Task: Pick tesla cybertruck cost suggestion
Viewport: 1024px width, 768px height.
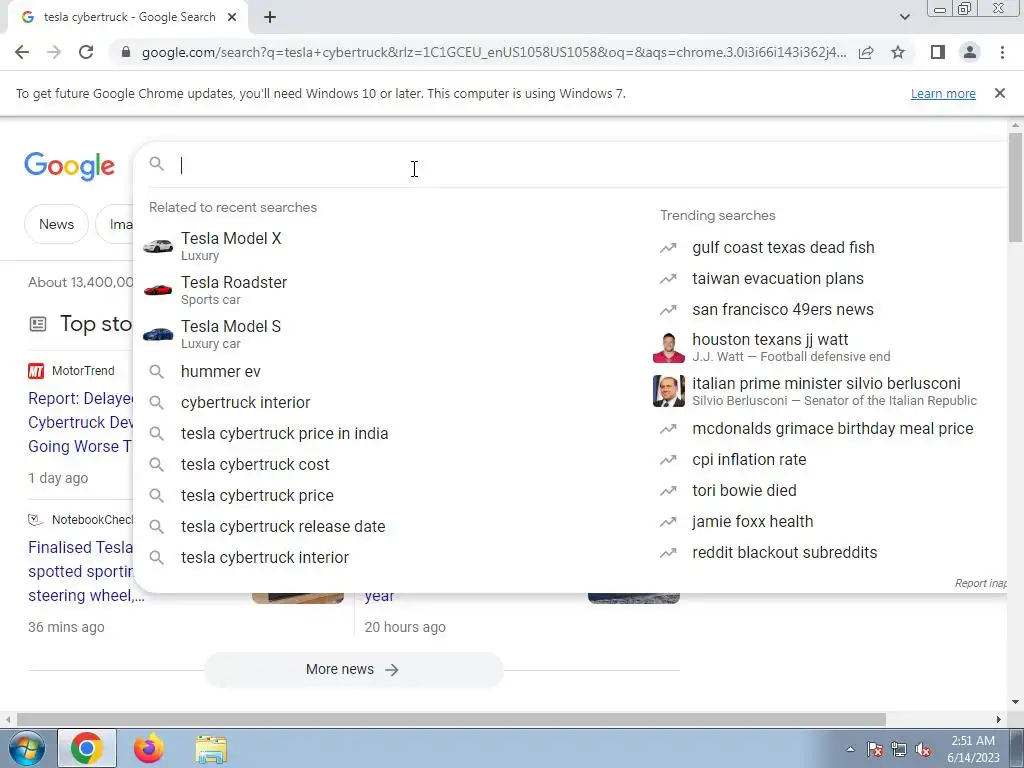Action: point(385,464)
